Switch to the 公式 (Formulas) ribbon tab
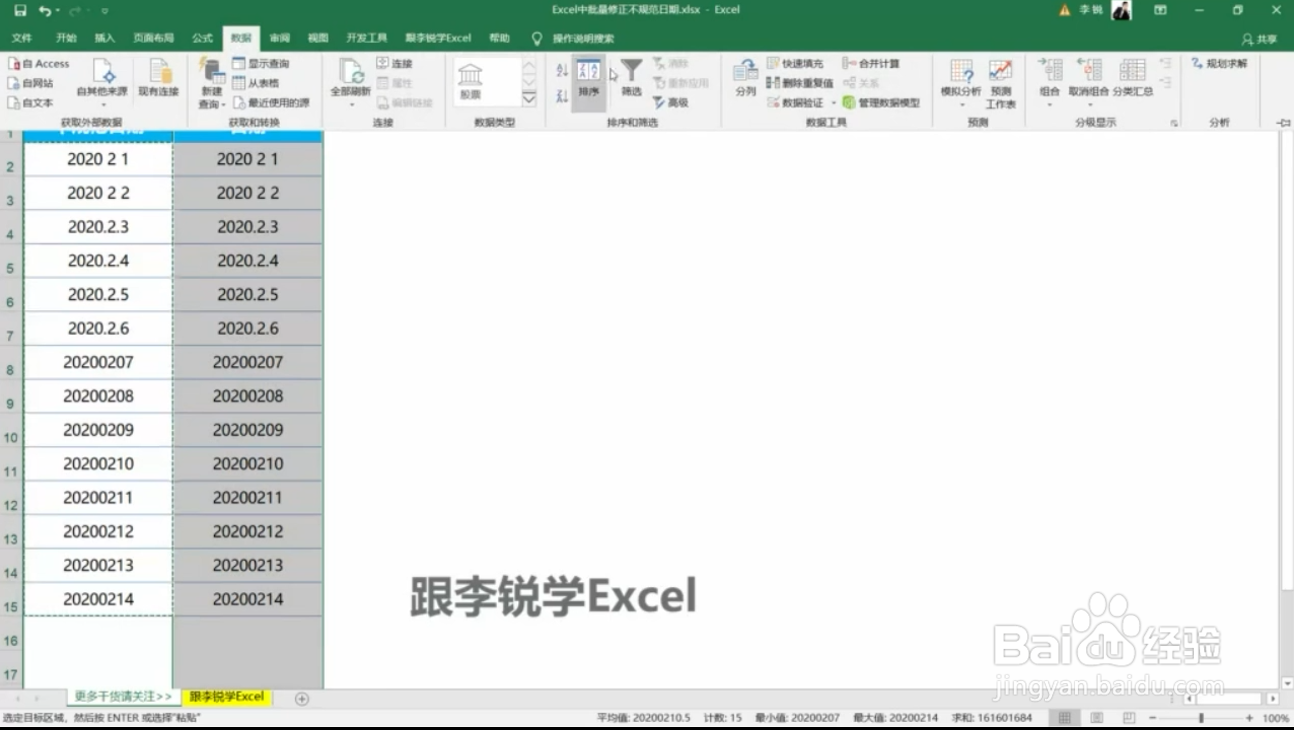The height and width of the screenshot is (730, 1294). 203,38
